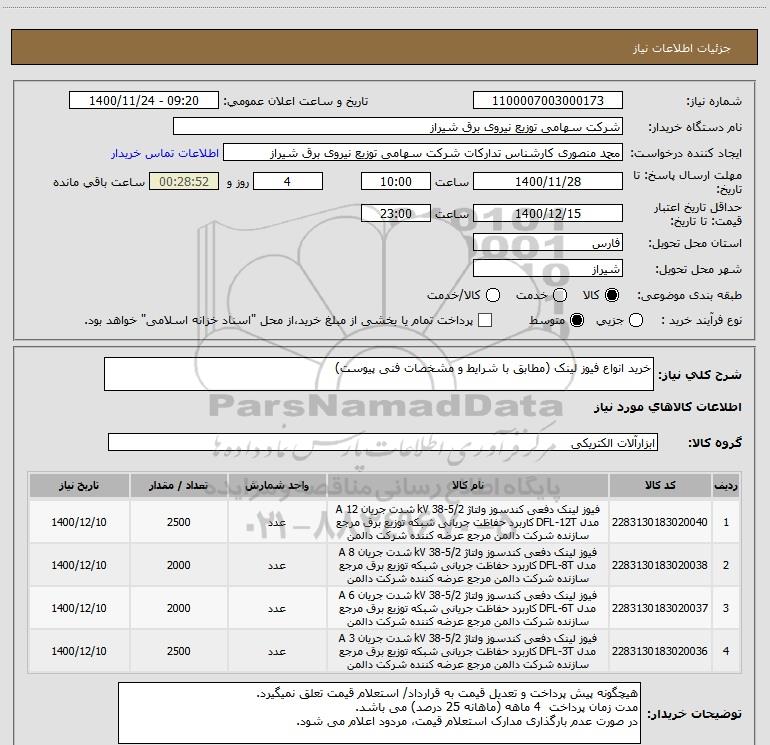Click the remaining days field showing 4

(x=288, y=182)
